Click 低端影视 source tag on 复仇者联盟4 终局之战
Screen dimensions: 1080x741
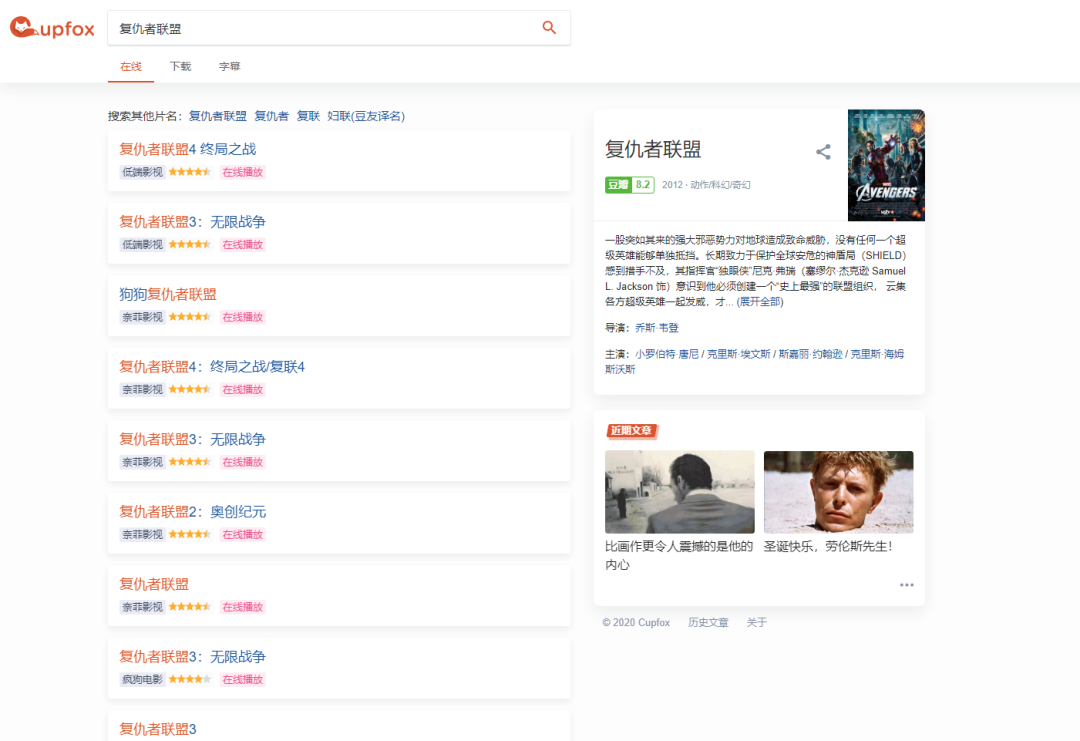pos(143,172)
